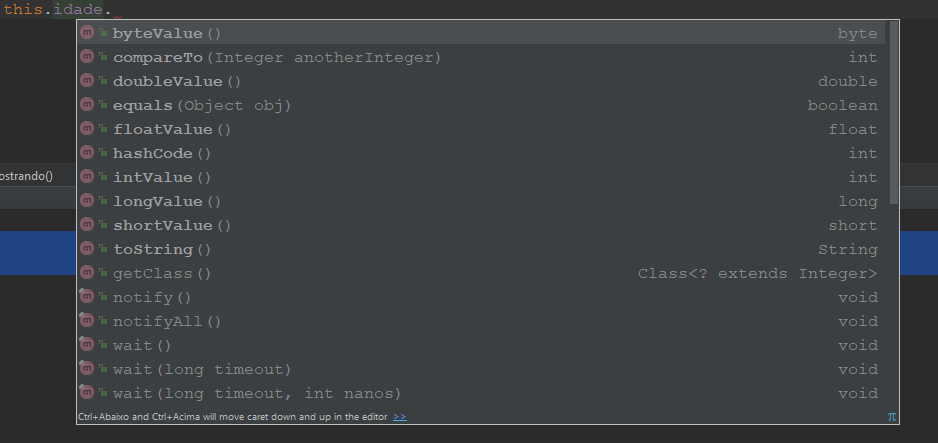Click the completion popup scrollbar thumb

894,112
